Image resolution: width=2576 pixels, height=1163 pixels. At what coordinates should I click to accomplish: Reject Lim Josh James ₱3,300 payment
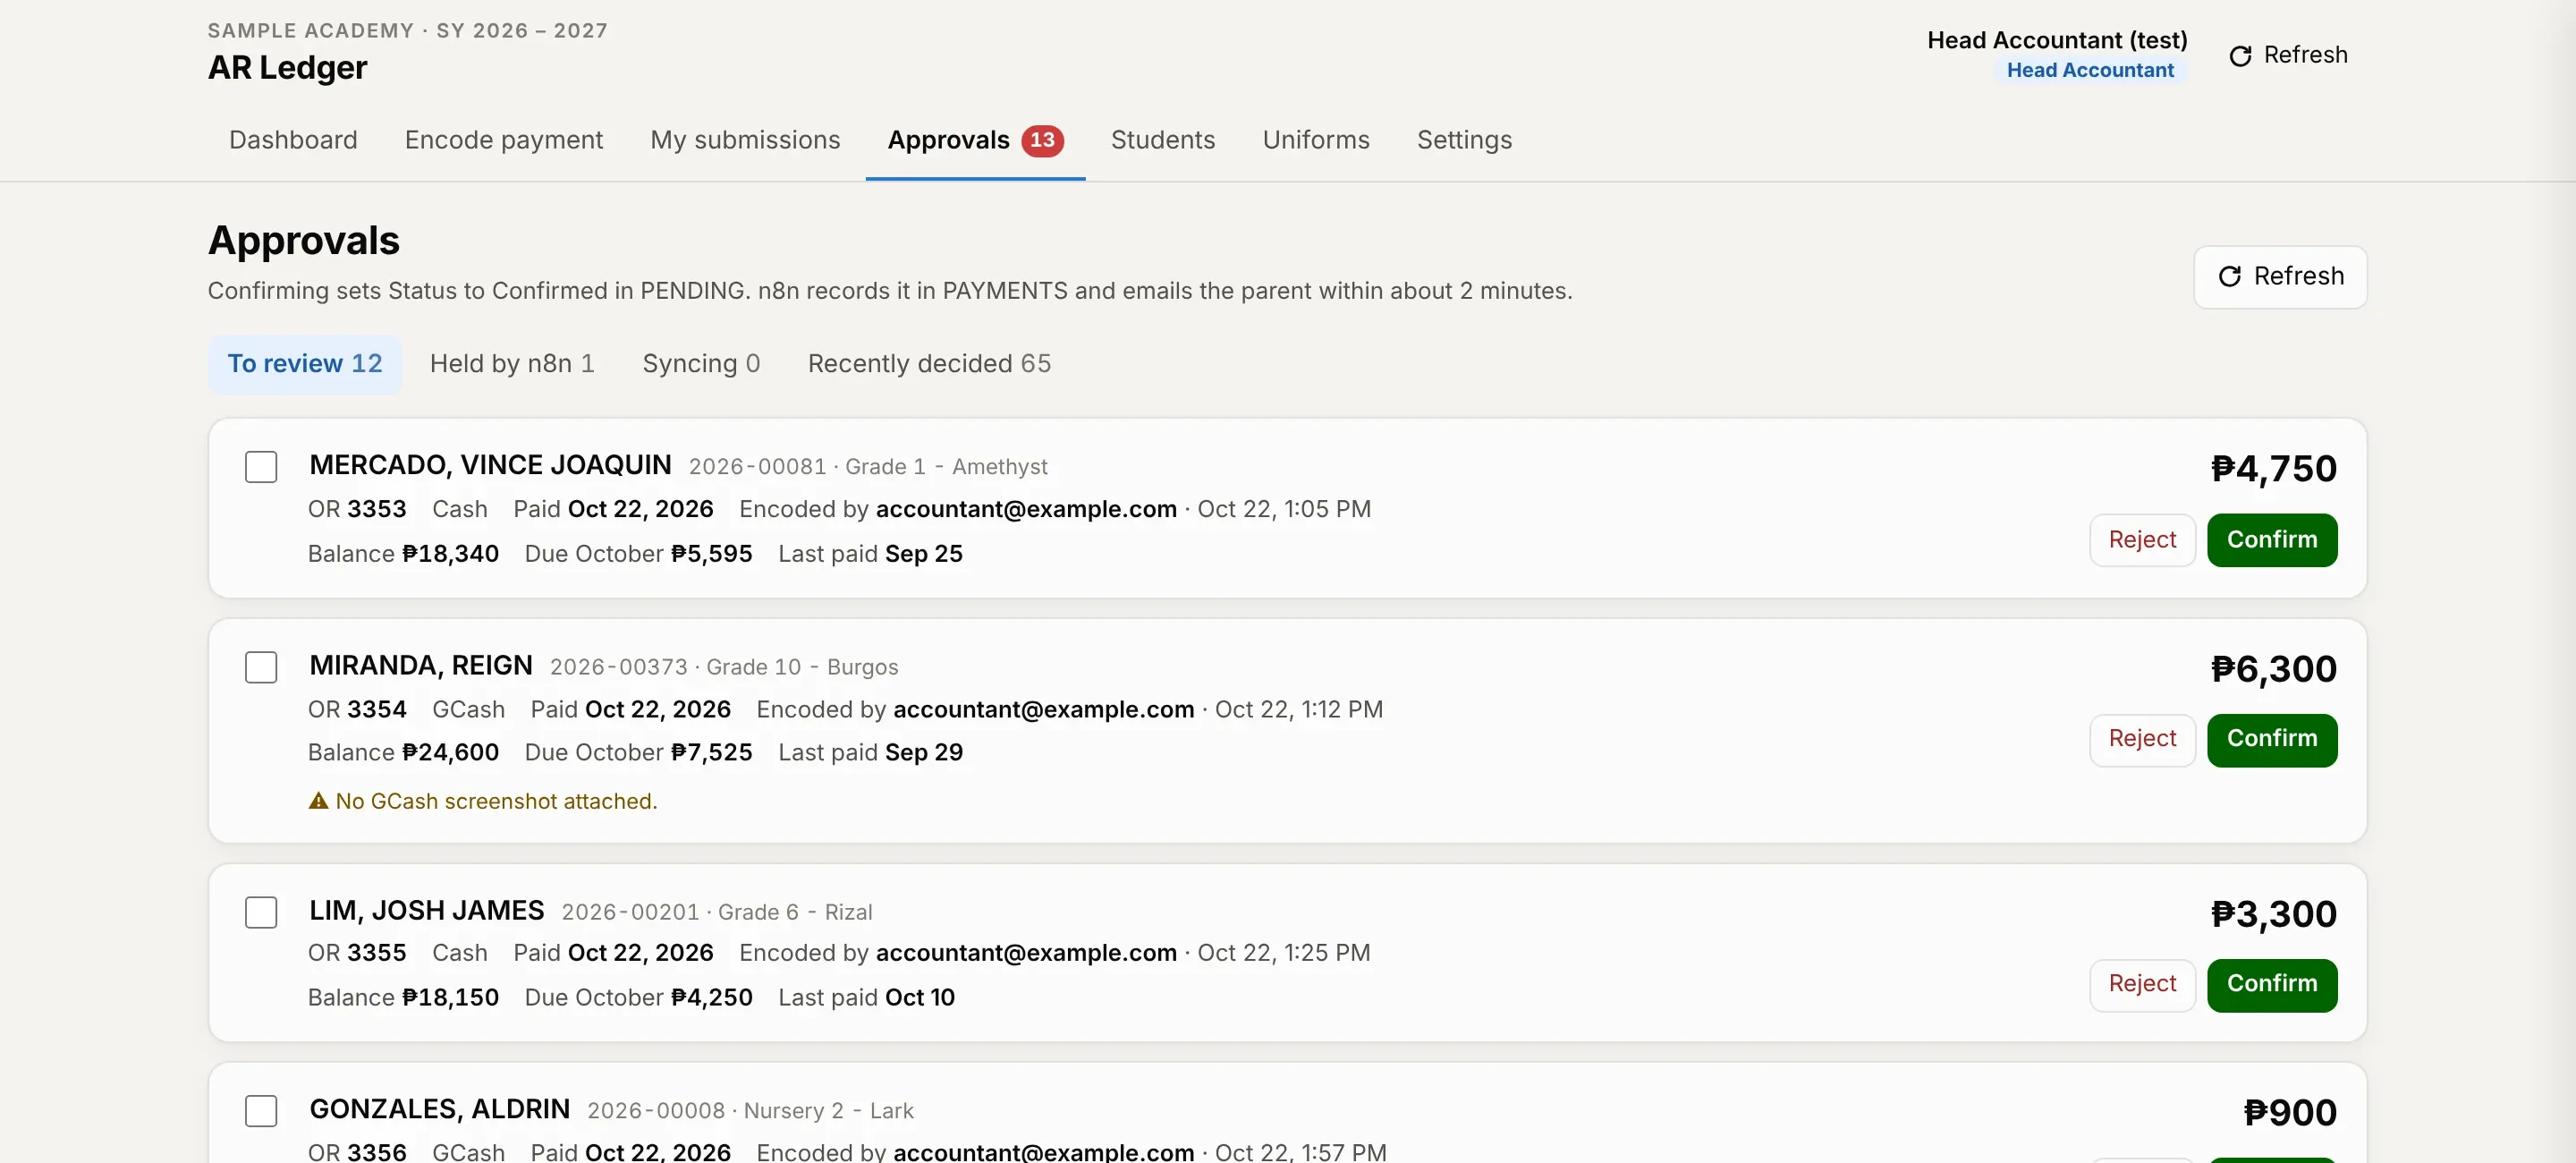tap(2142, 985)
